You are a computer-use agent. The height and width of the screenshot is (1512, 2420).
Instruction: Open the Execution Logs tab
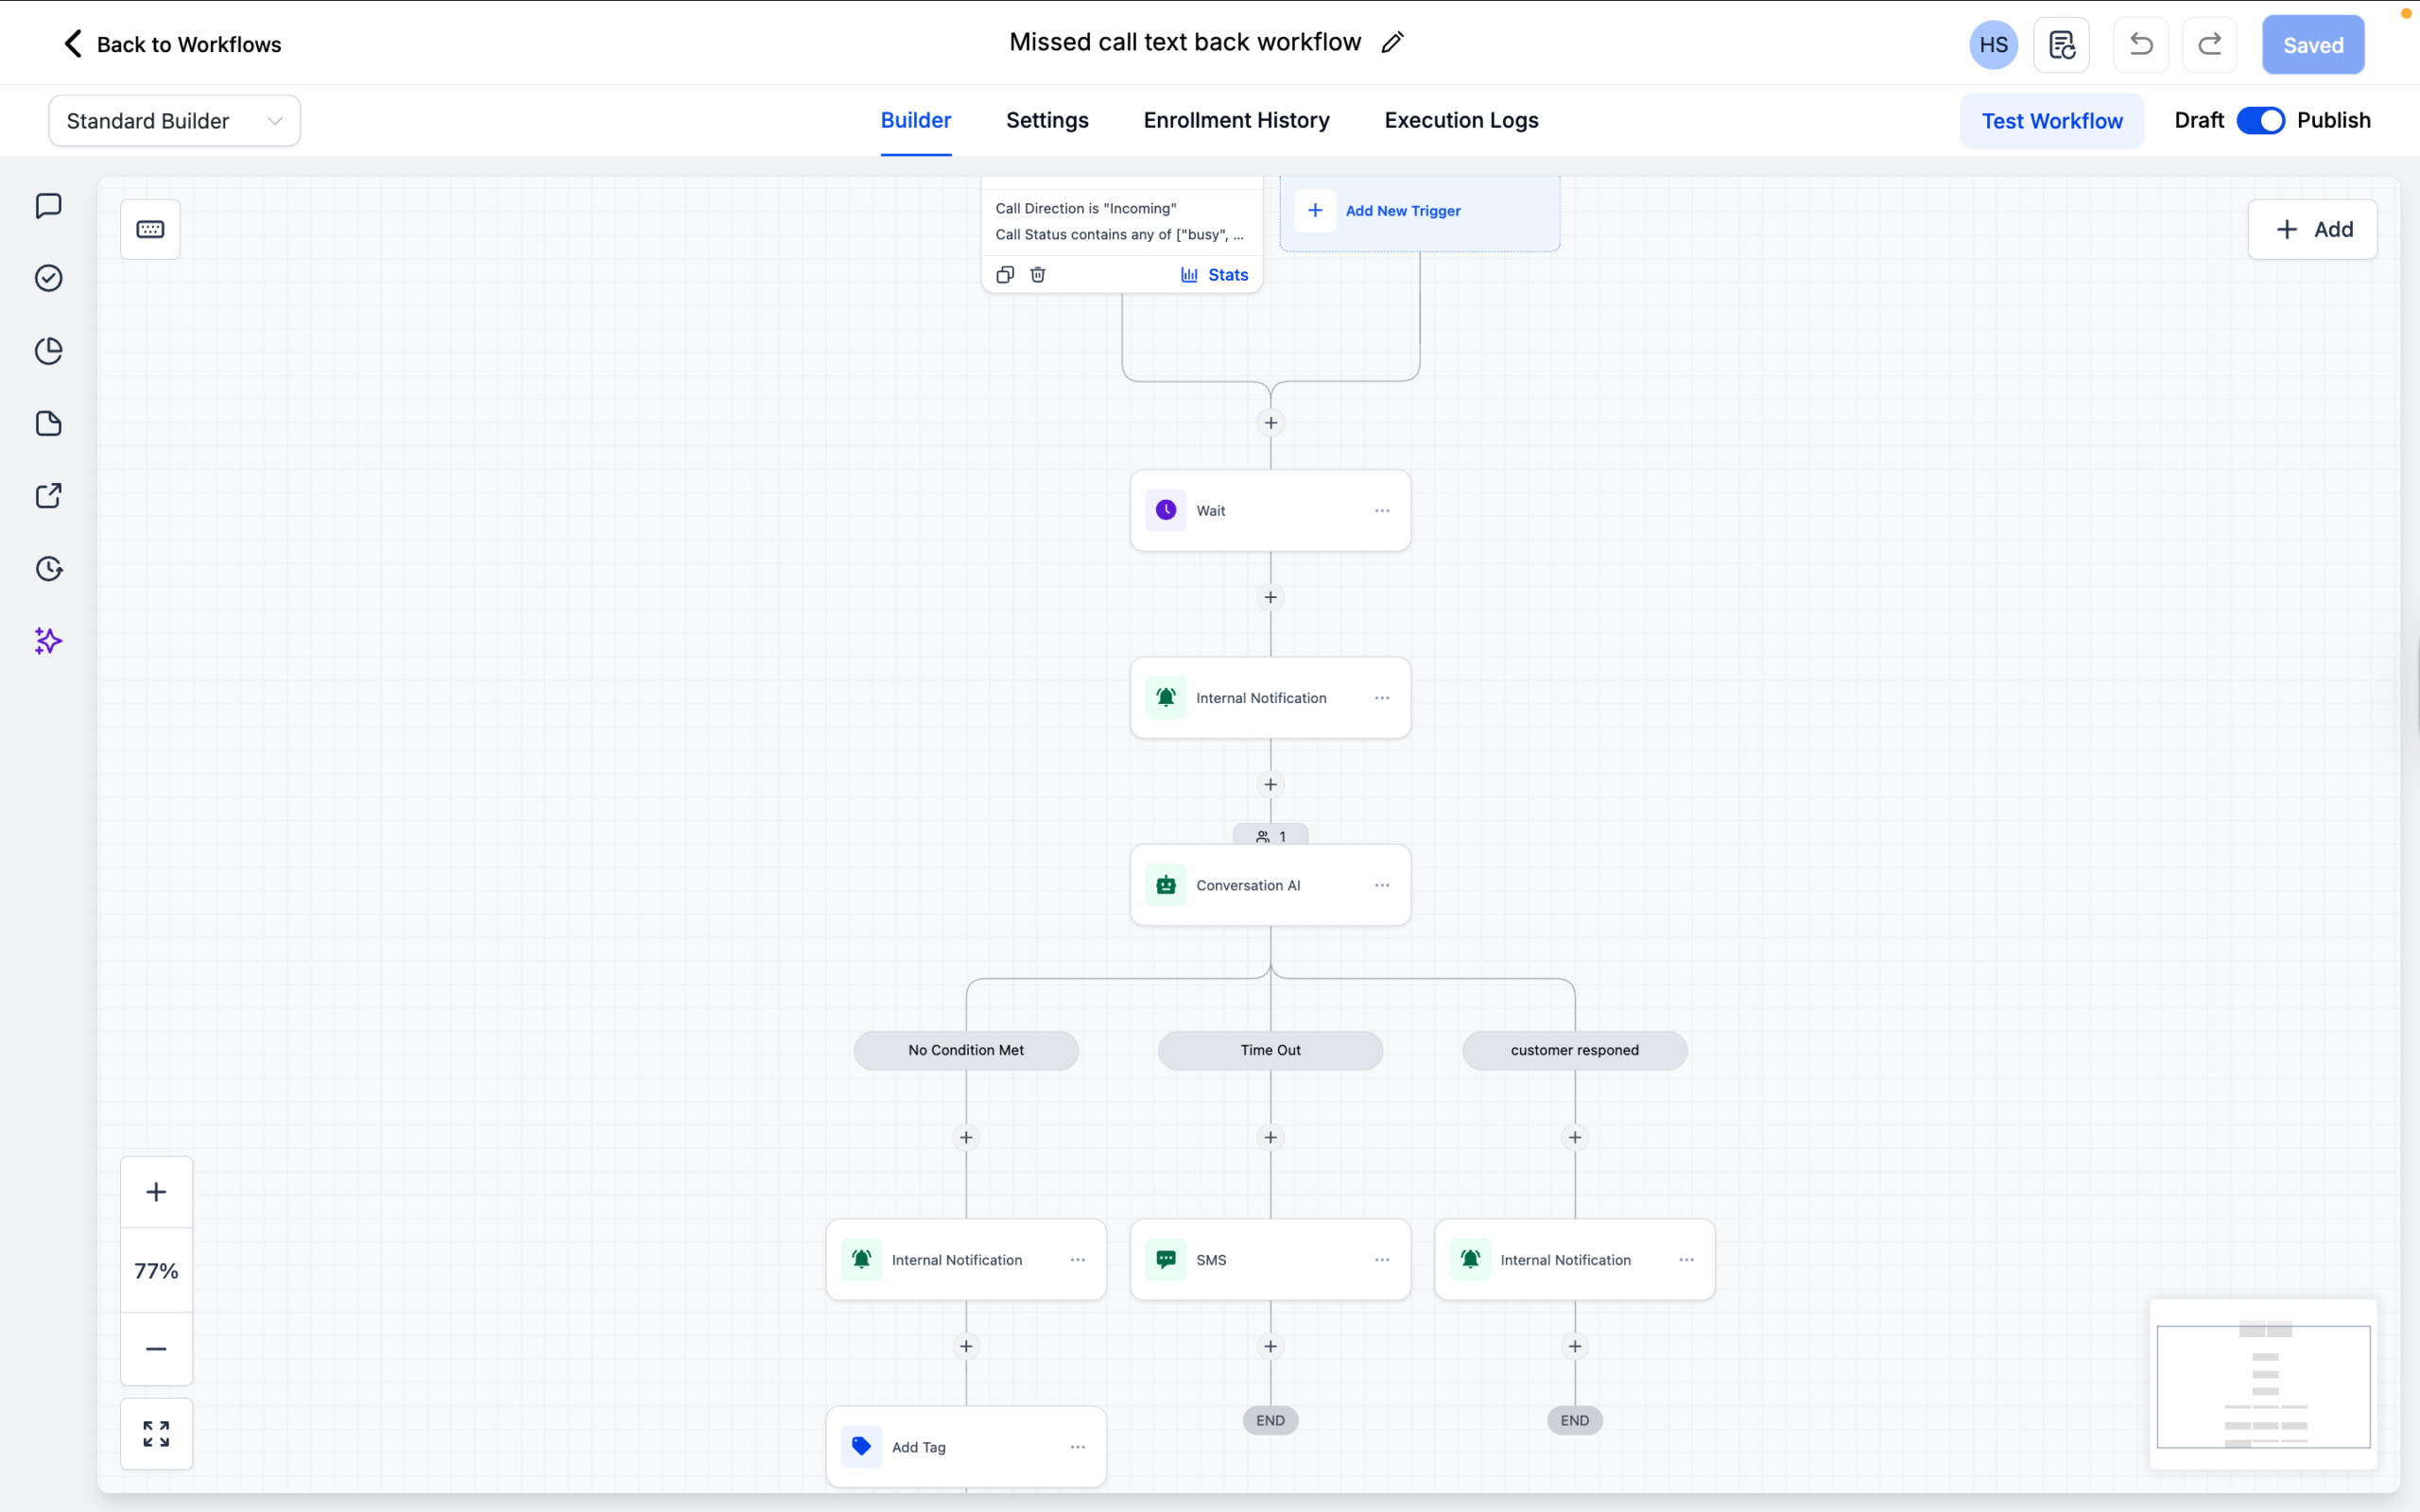pyautogui.click(x=1461, y=120)
